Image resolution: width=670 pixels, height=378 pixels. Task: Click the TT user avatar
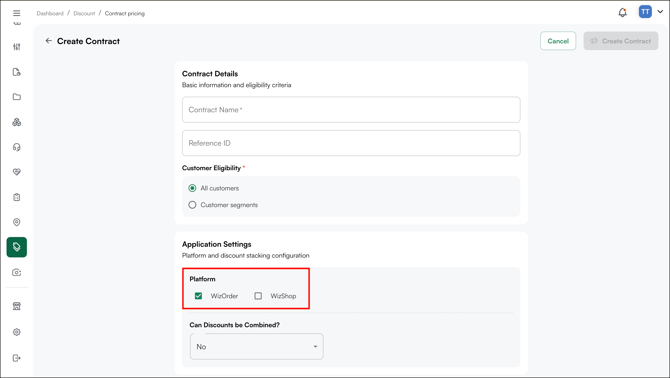(645, 12)
